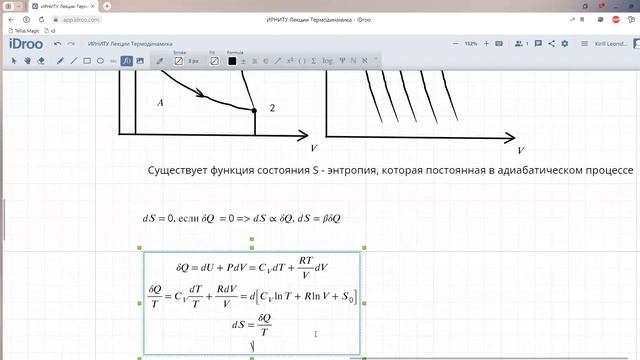Open board settings gear
The width and height of the screenshot is (640, 360).
564,43
